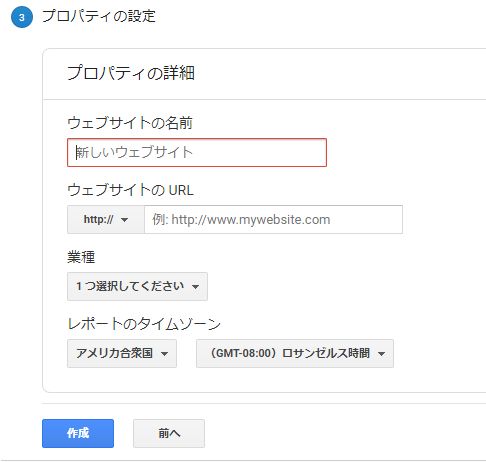Image resolution: width=486 pixels, height=462 pixels.
Task: Open the (GMT-08:00) ロサンゼルス時間 timezone dropdown
Action: [x=295, y=354]
